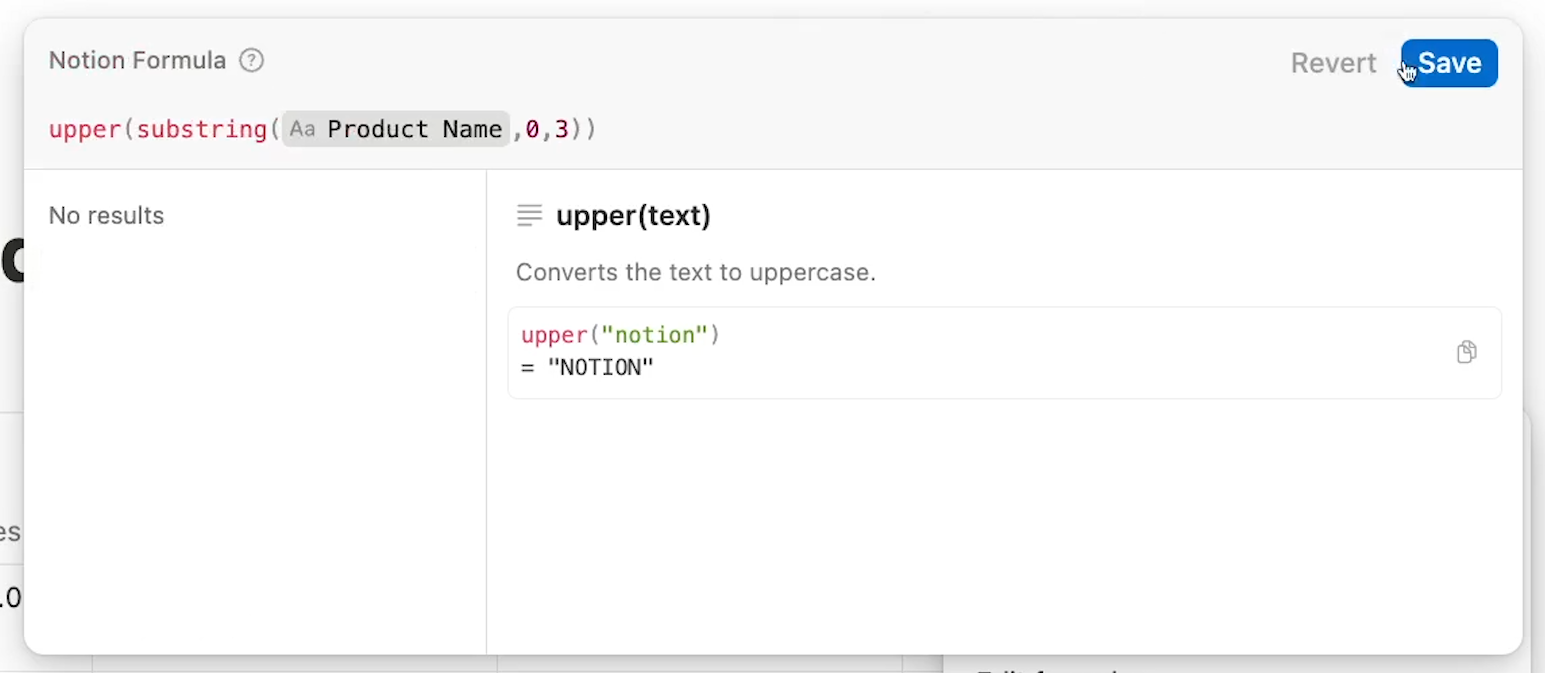Click the upper function in the formula

85,129
